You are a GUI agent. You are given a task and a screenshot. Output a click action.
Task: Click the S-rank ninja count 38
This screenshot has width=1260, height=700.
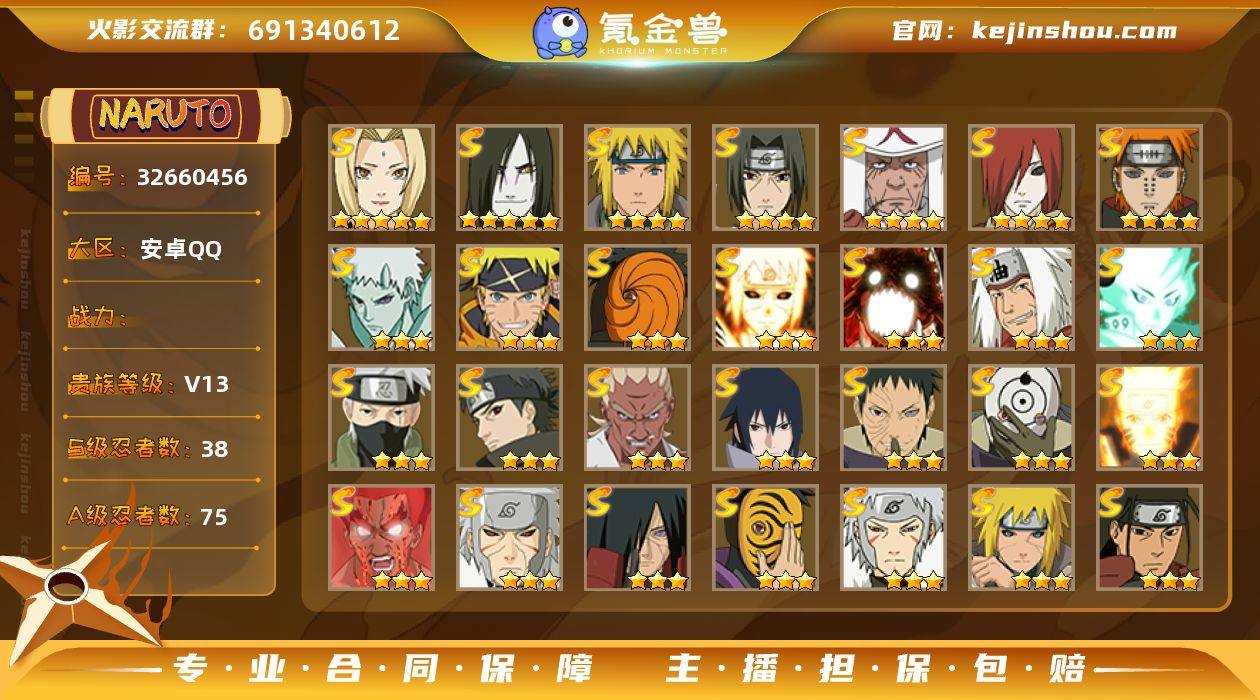coord(214,449)
